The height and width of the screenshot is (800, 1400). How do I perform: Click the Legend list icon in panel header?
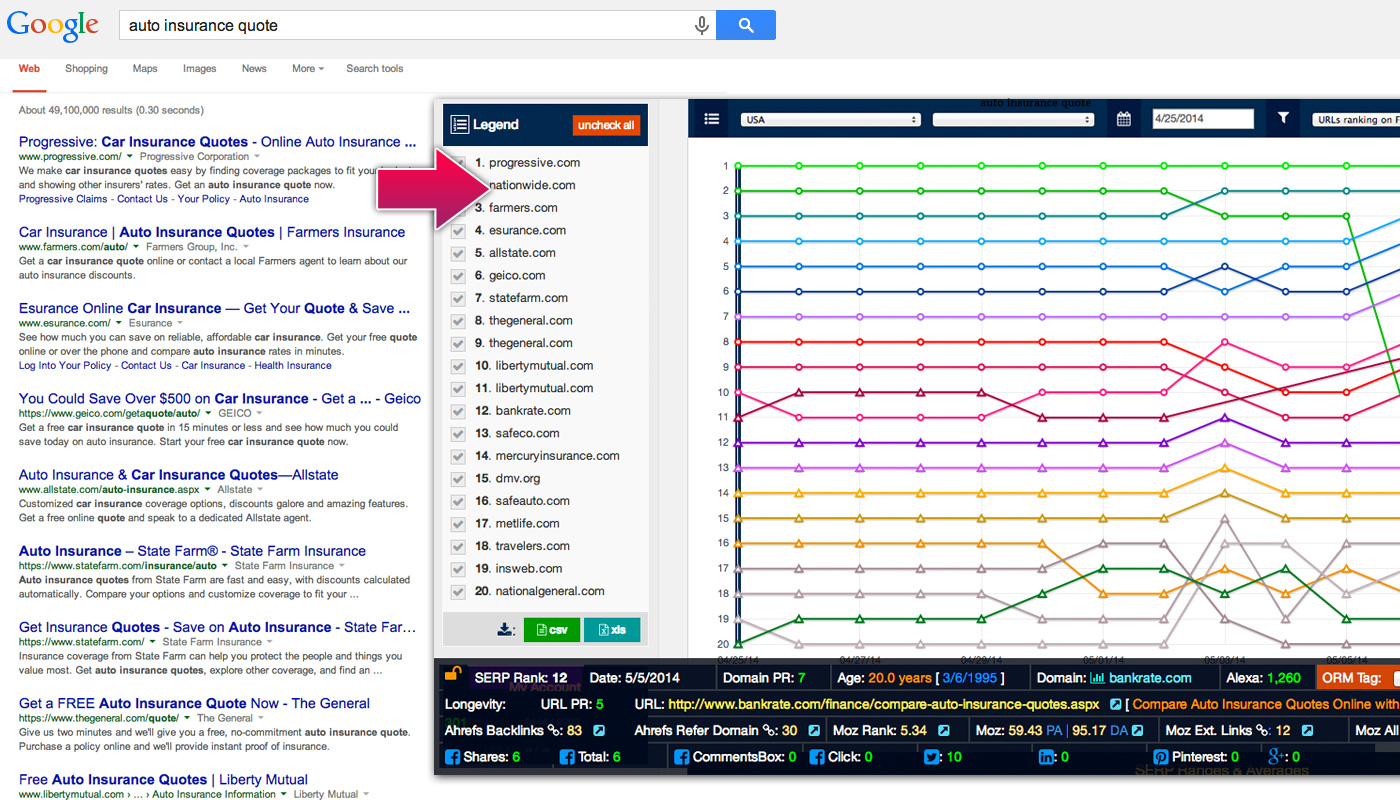click(x=460, y=125)
